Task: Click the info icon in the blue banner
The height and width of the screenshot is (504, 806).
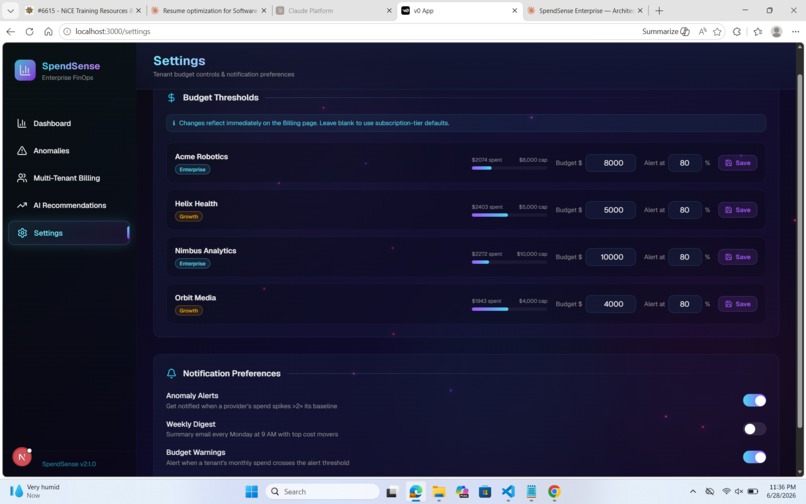Action: (173, 123)
